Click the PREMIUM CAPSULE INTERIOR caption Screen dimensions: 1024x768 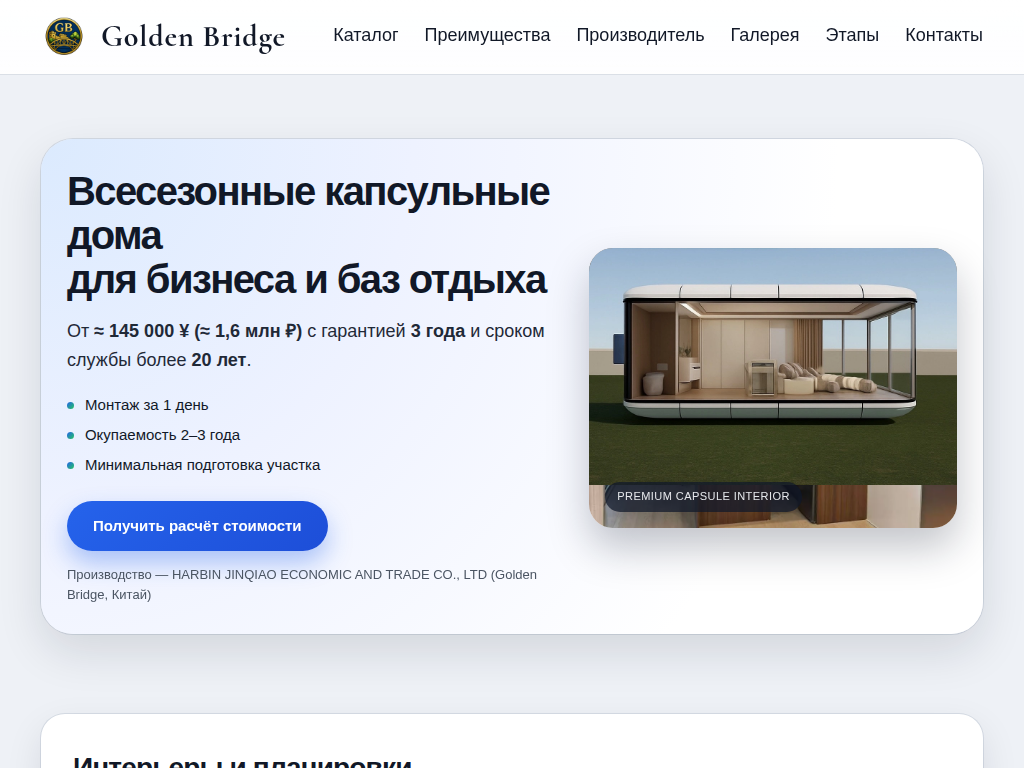pos(703,496)
